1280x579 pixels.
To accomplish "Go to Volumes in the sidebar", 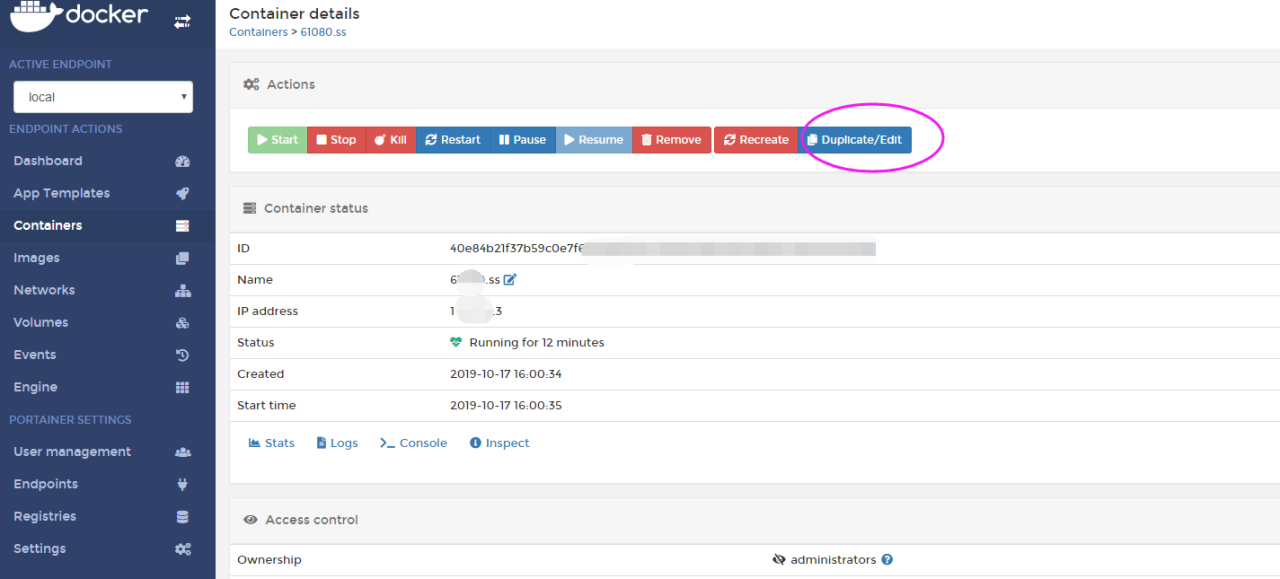I will 41,323.
